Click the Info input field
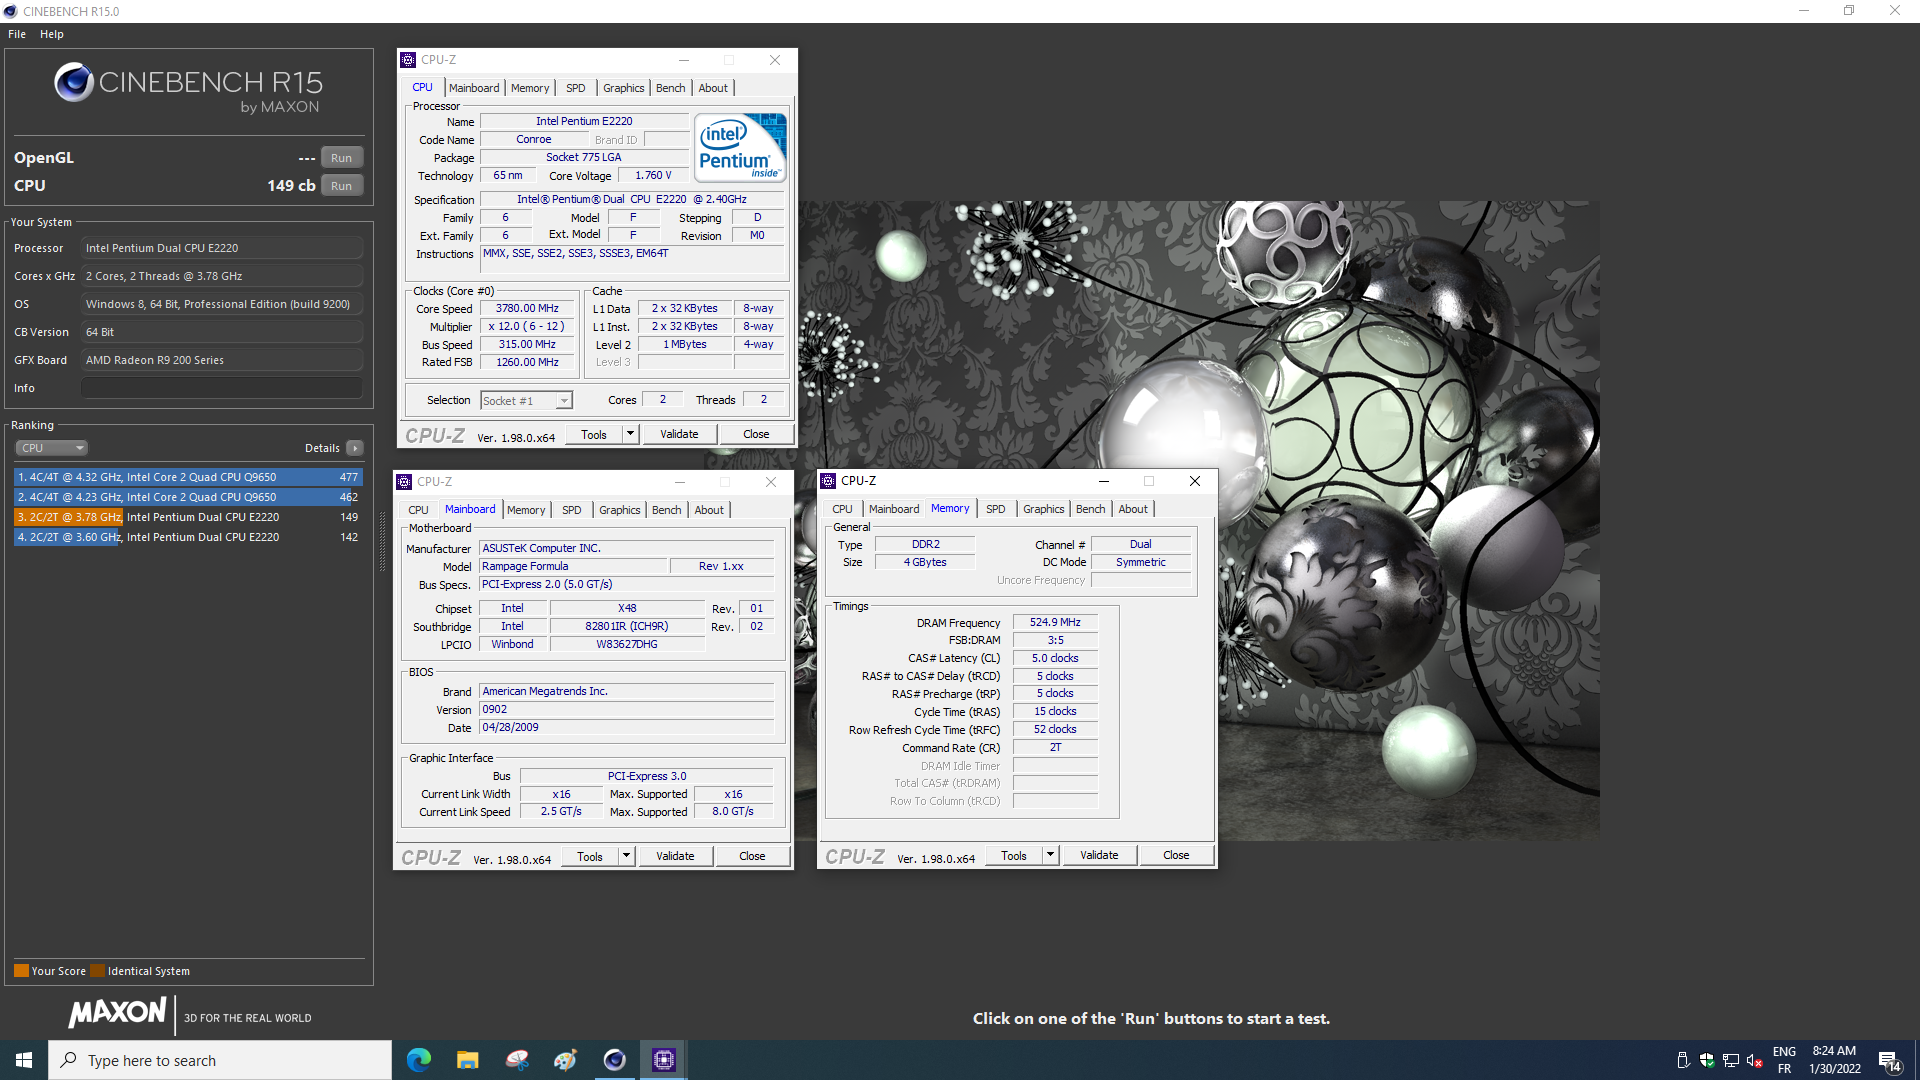 point(222,388)
